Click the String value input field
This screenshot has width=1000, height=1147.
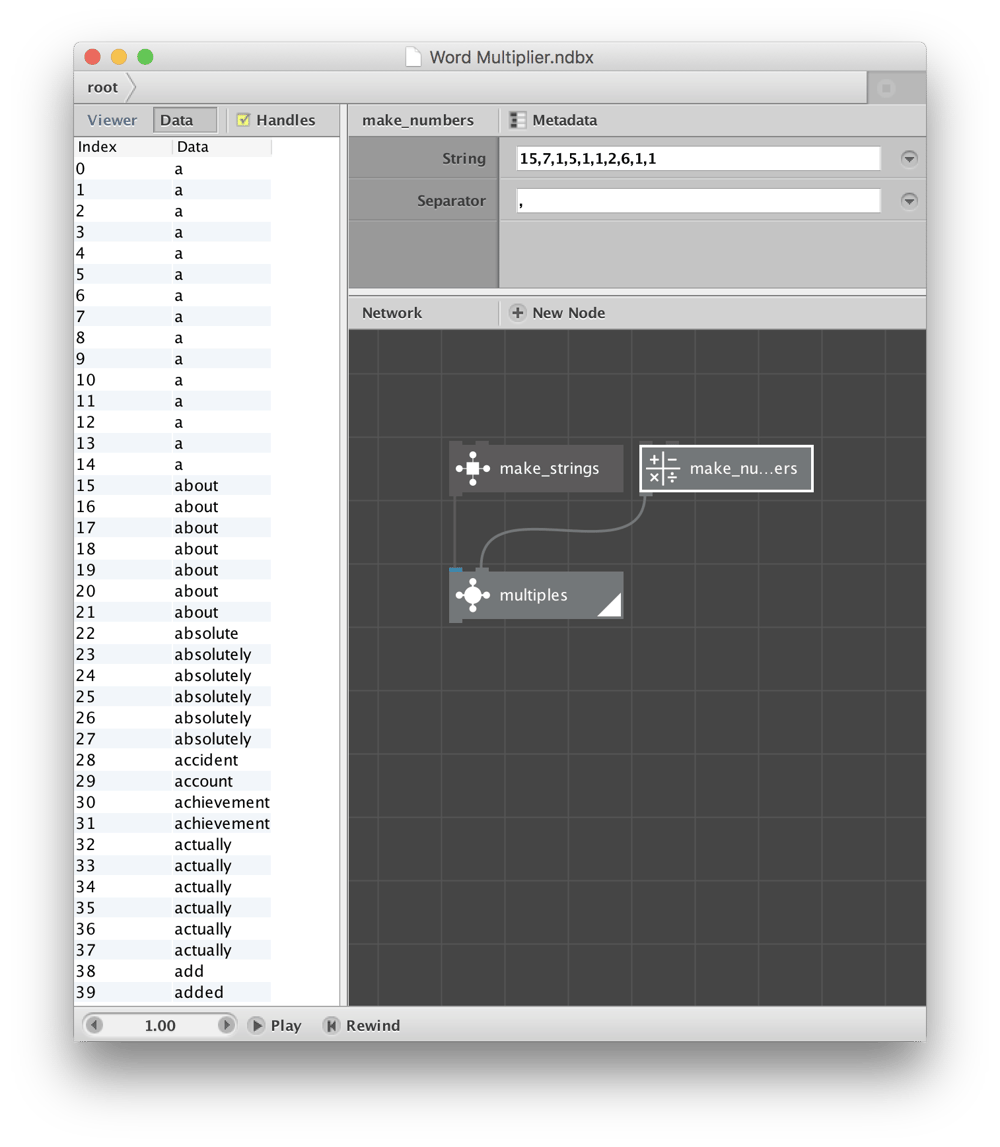click(698, 159)
